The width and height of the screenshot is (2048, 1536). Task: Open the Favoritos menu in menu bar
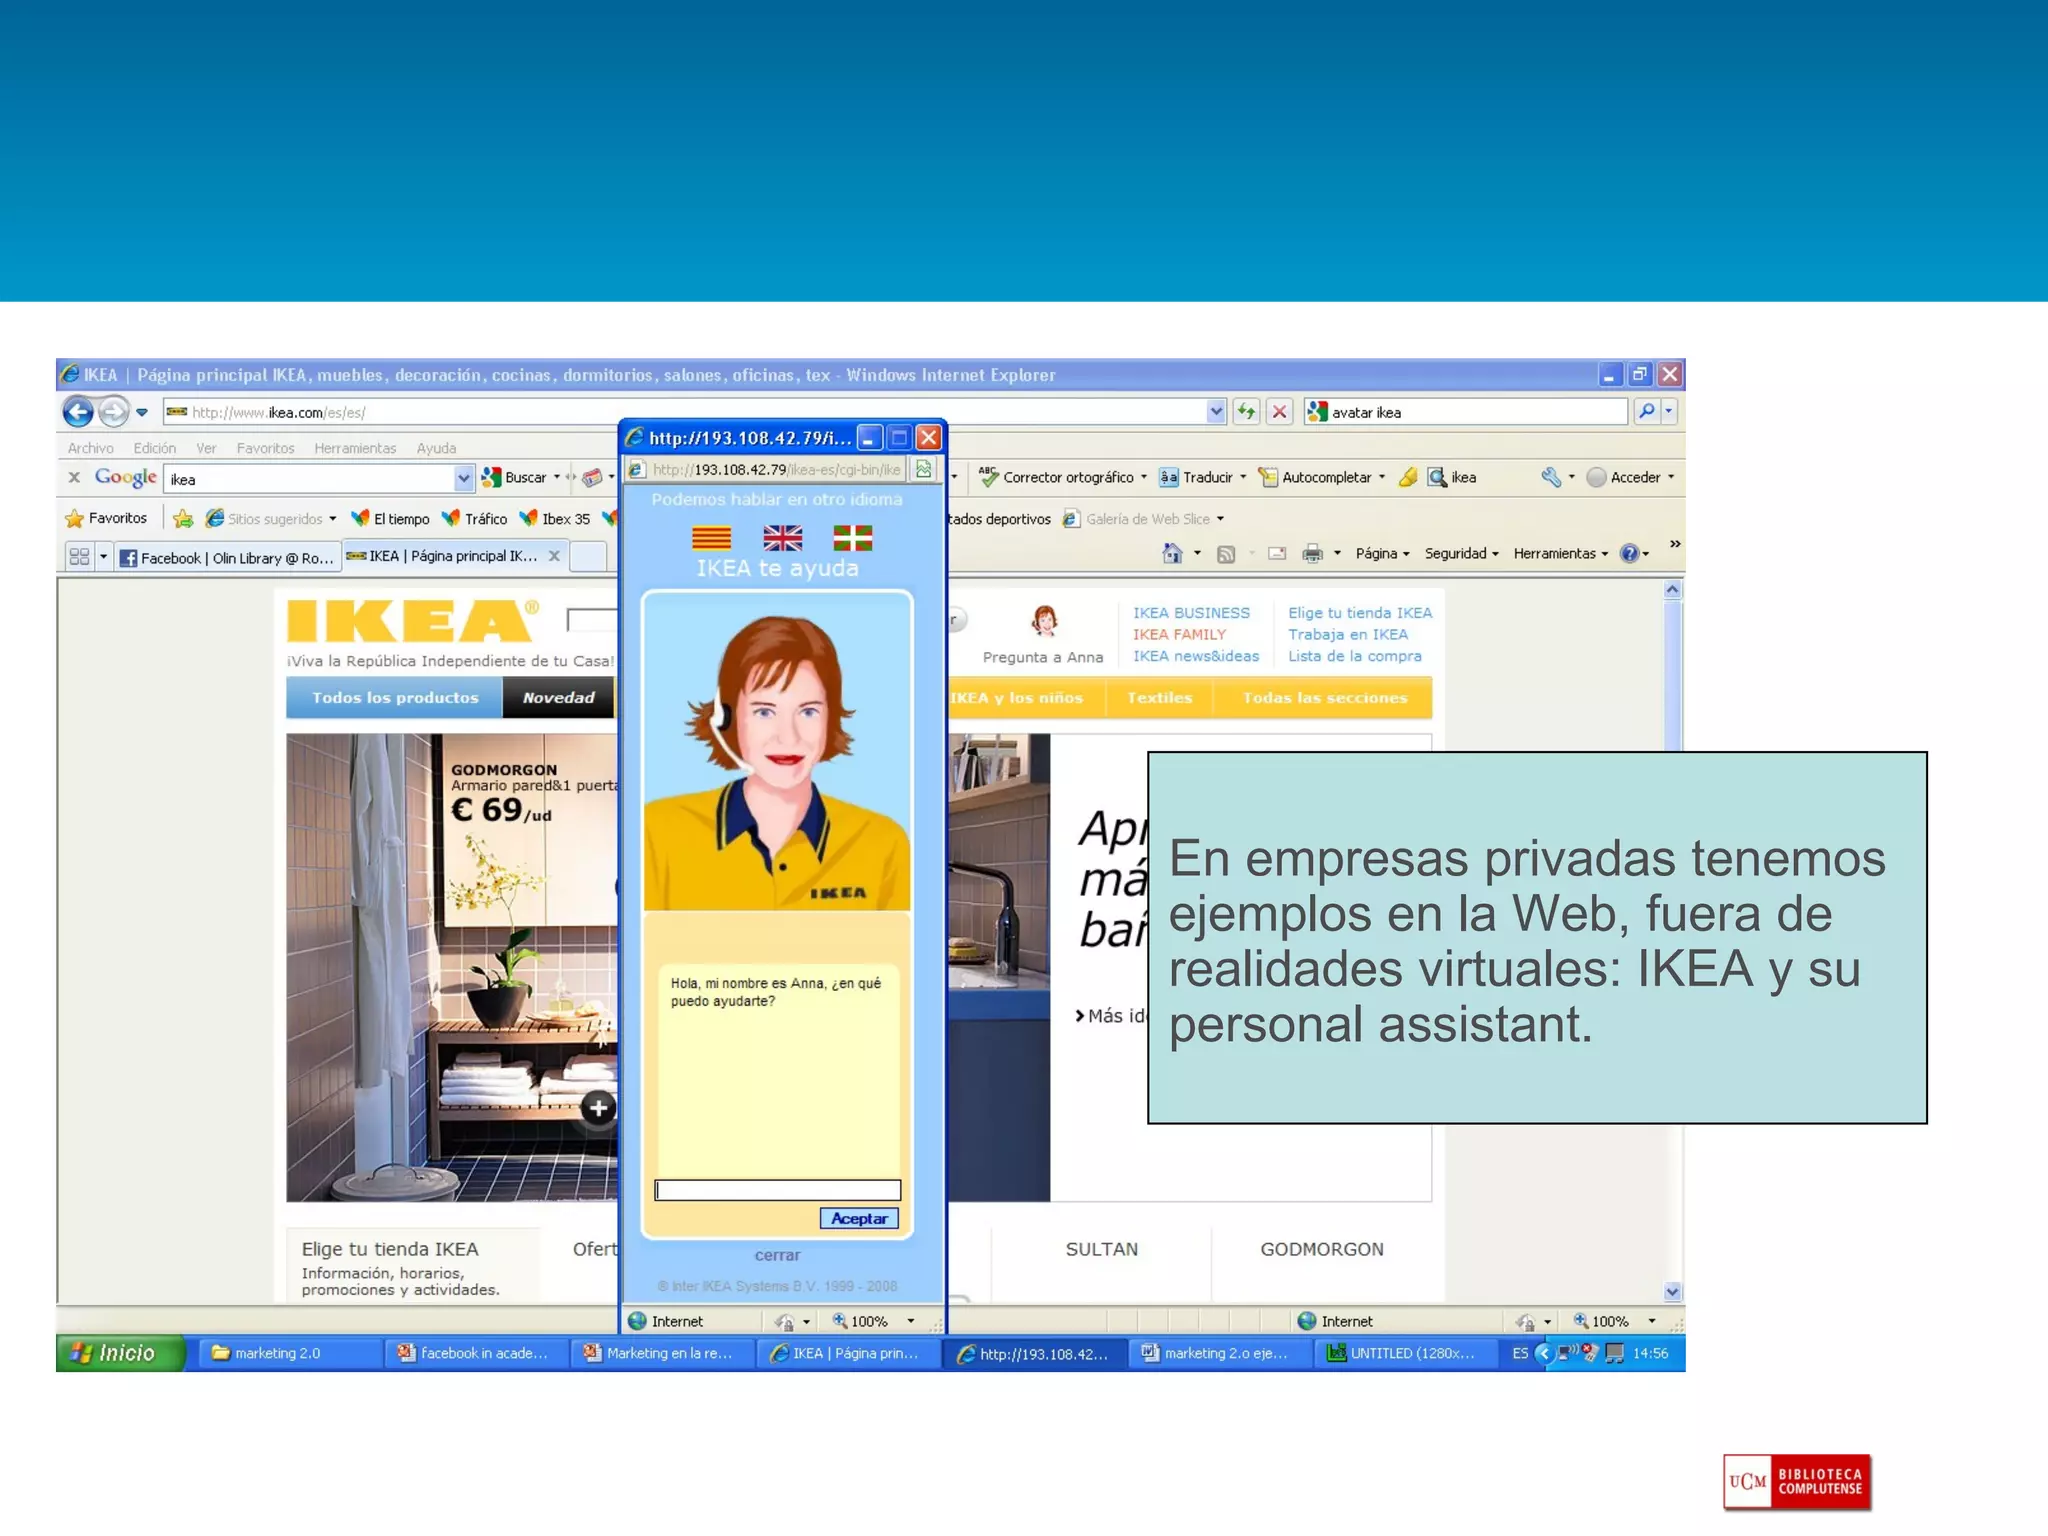click(x=265, y=448)
